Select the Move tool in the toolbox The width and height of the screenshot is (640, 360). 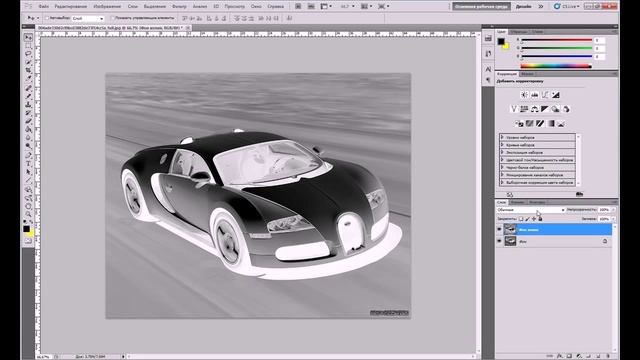(x=28, y=38)
